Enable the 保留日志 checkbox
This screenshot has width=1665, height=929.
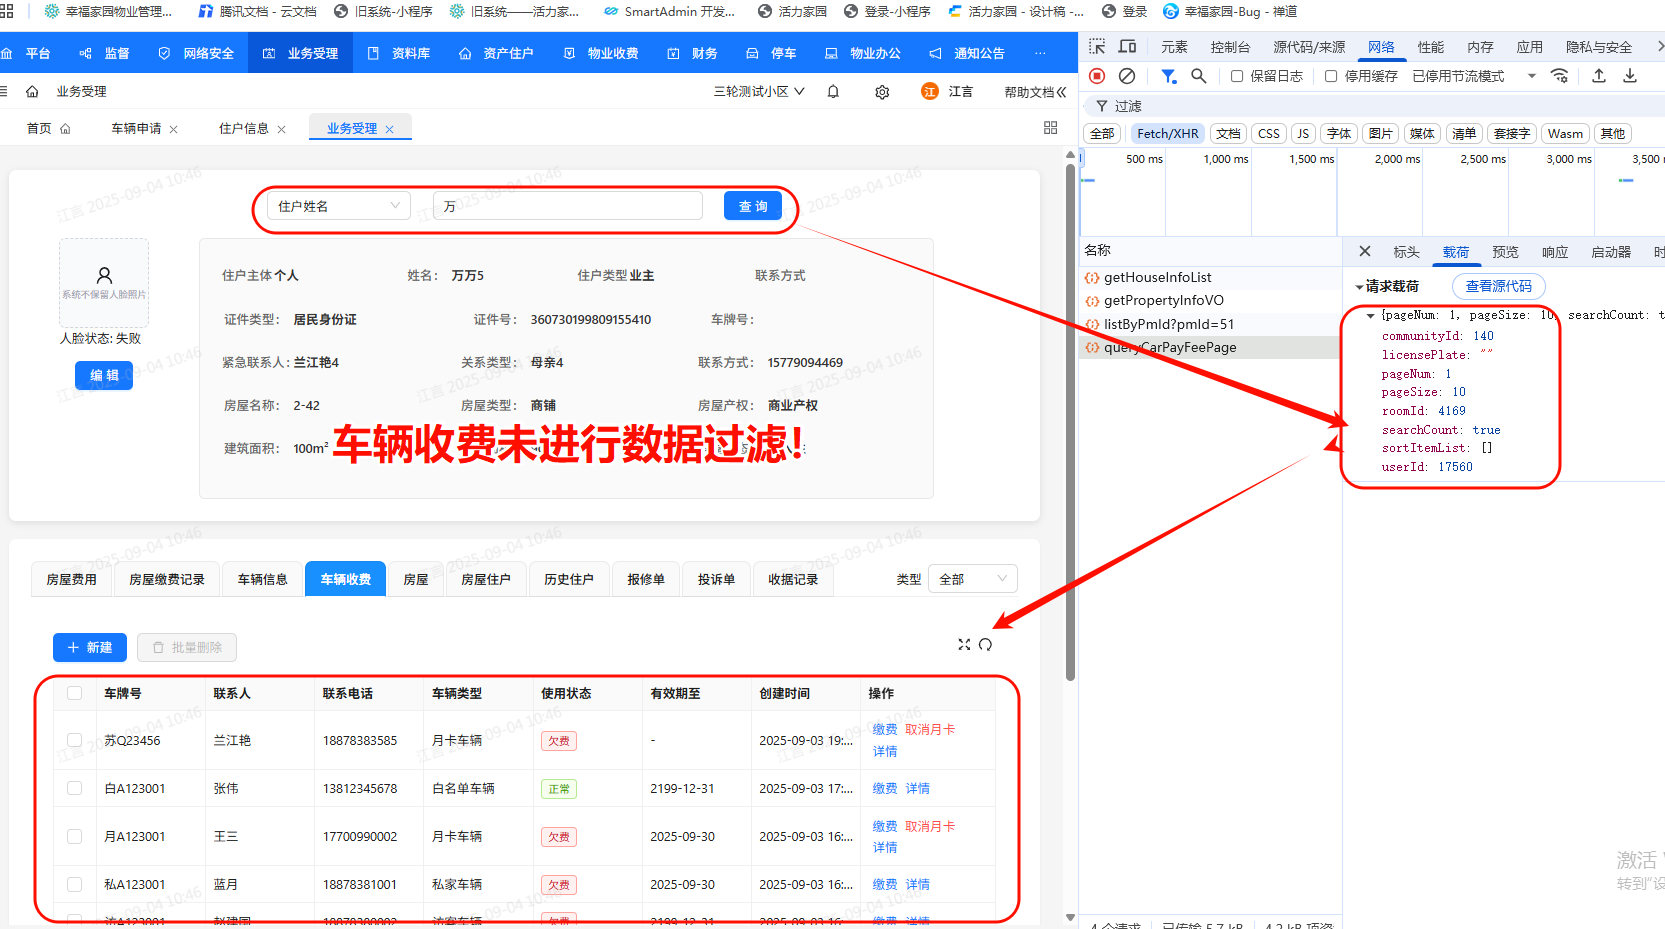[x=1237, y=76]
